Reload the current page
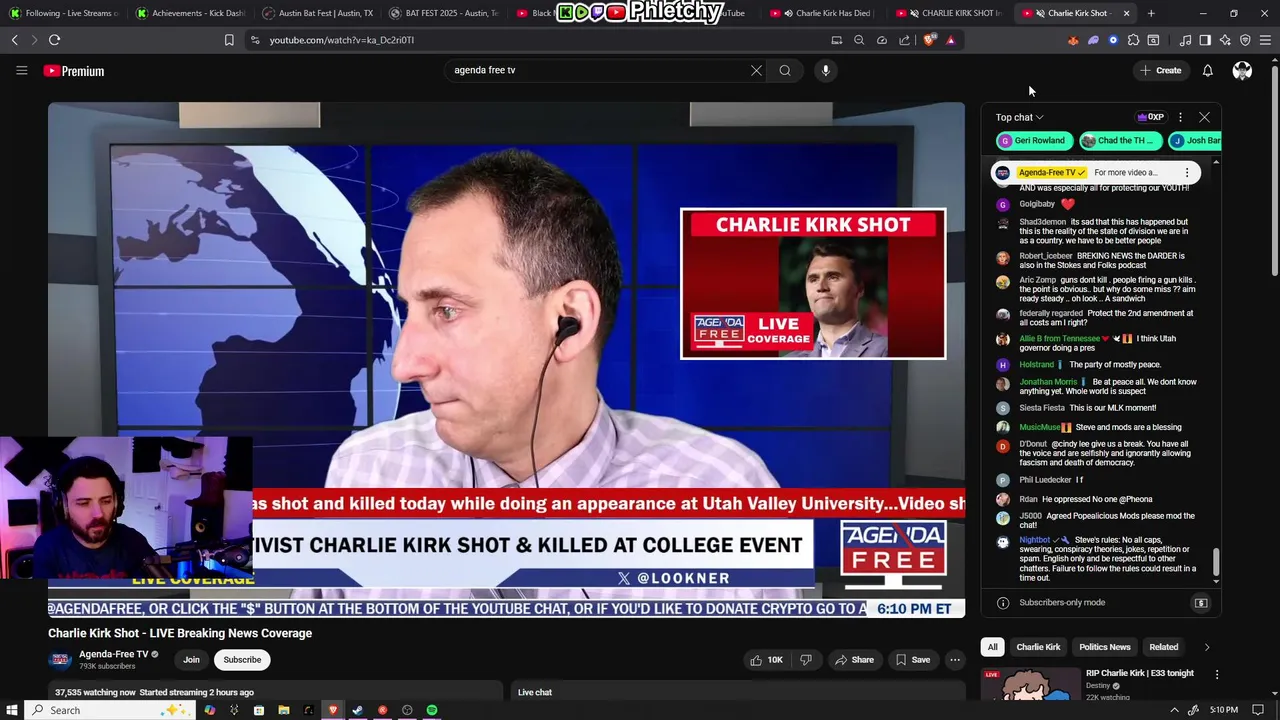The width and height of the screenshot is (1280, 720). (x=54, y=40)
